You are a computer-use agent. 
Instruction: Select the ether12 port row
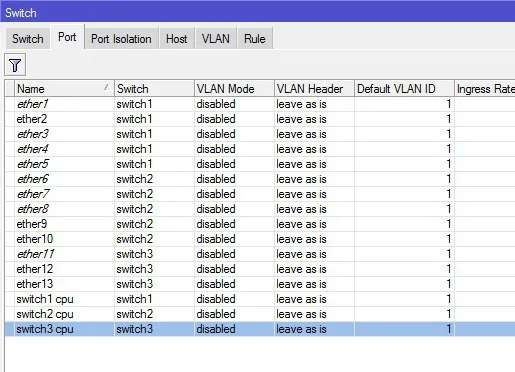260,269
